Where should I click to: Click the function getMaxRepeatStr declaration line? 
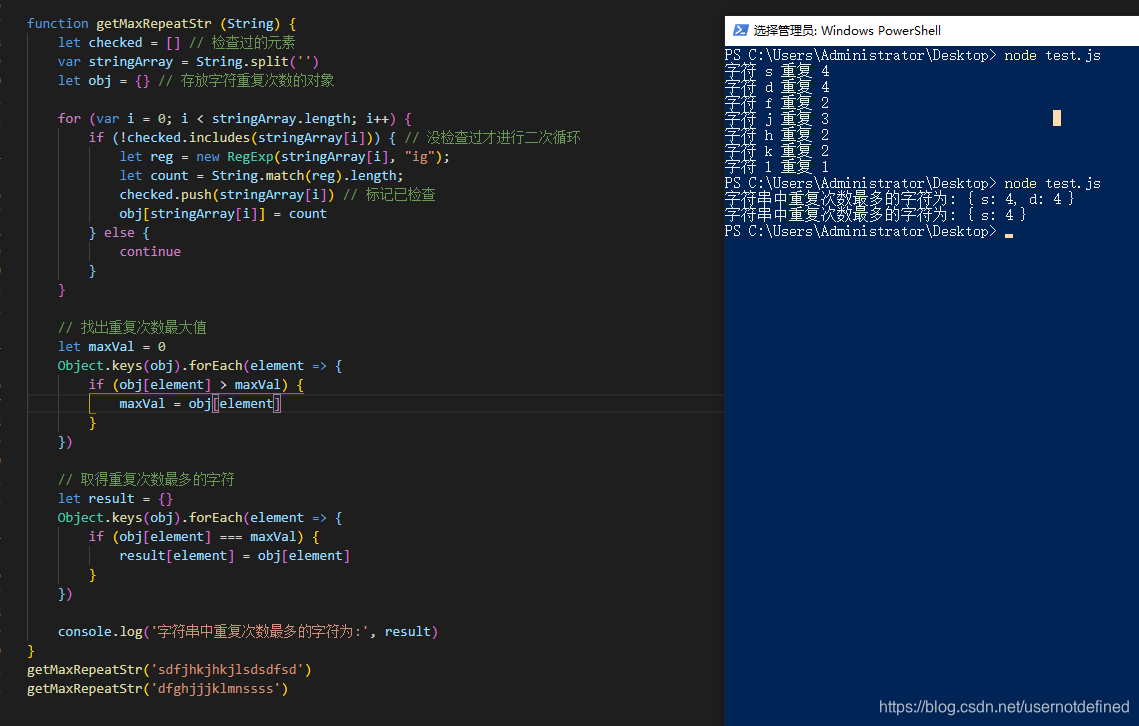[x=161, y=23]
